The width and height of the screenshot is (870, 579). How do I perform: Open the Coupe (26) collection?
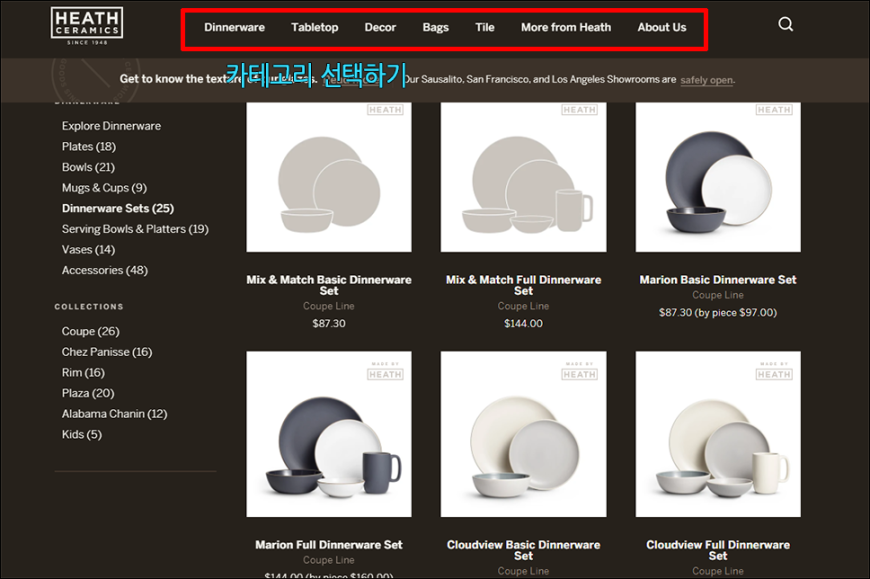click(90, 331)
